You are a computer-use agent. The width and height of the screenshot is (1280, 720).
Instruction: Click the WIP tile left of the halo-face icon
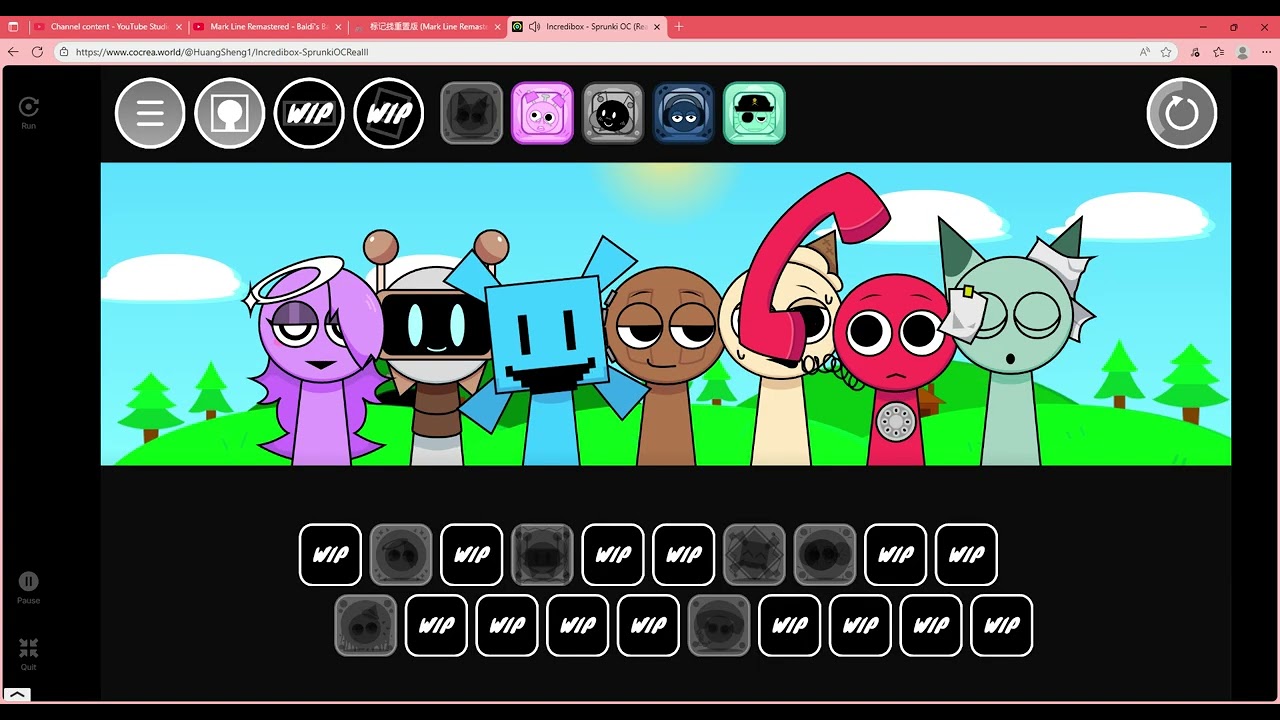(330, 554)
